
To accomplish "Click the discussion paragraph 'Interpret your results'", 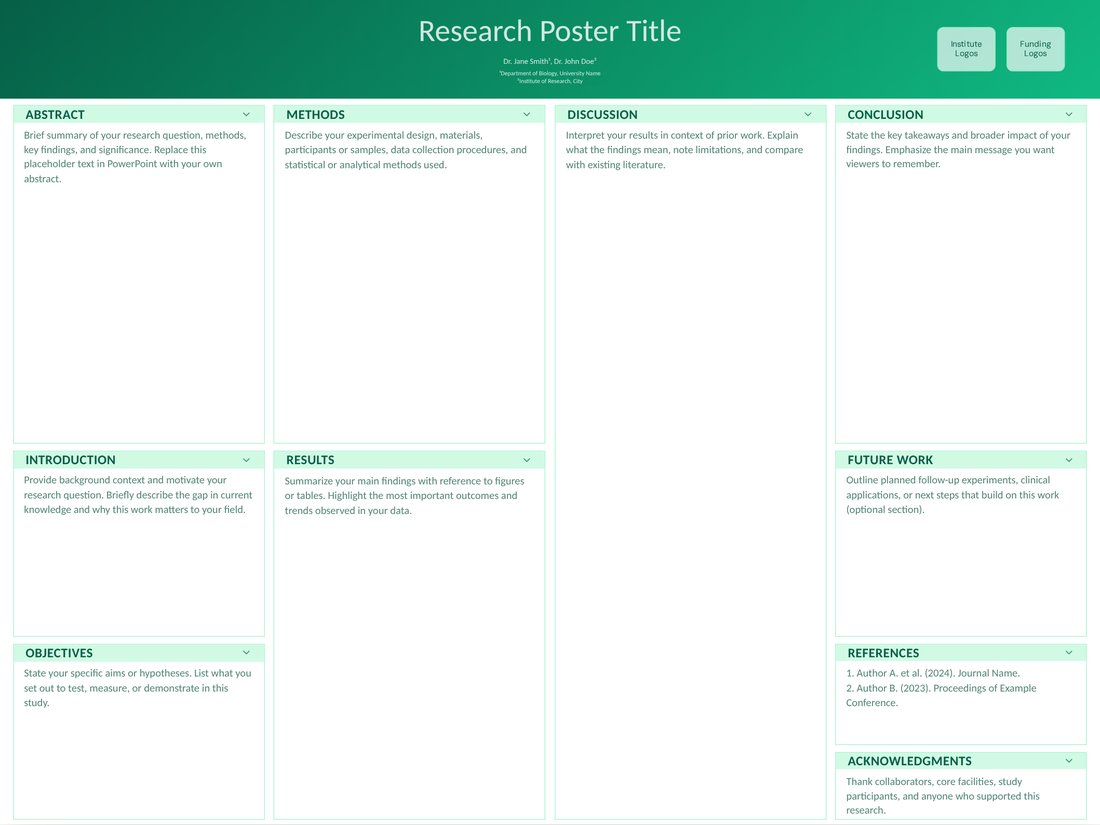I will pyautogui.click(x=684, y=150).
